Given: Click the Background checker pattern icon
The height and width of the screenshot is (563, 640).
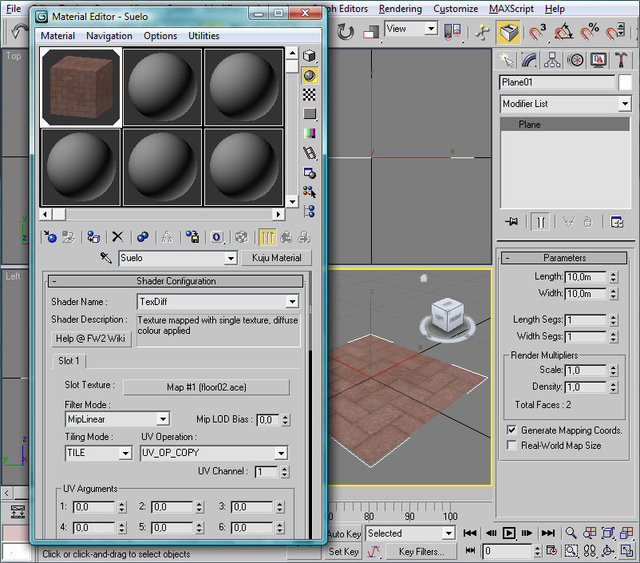Looking at the screenshot, I should pos(310,95).
